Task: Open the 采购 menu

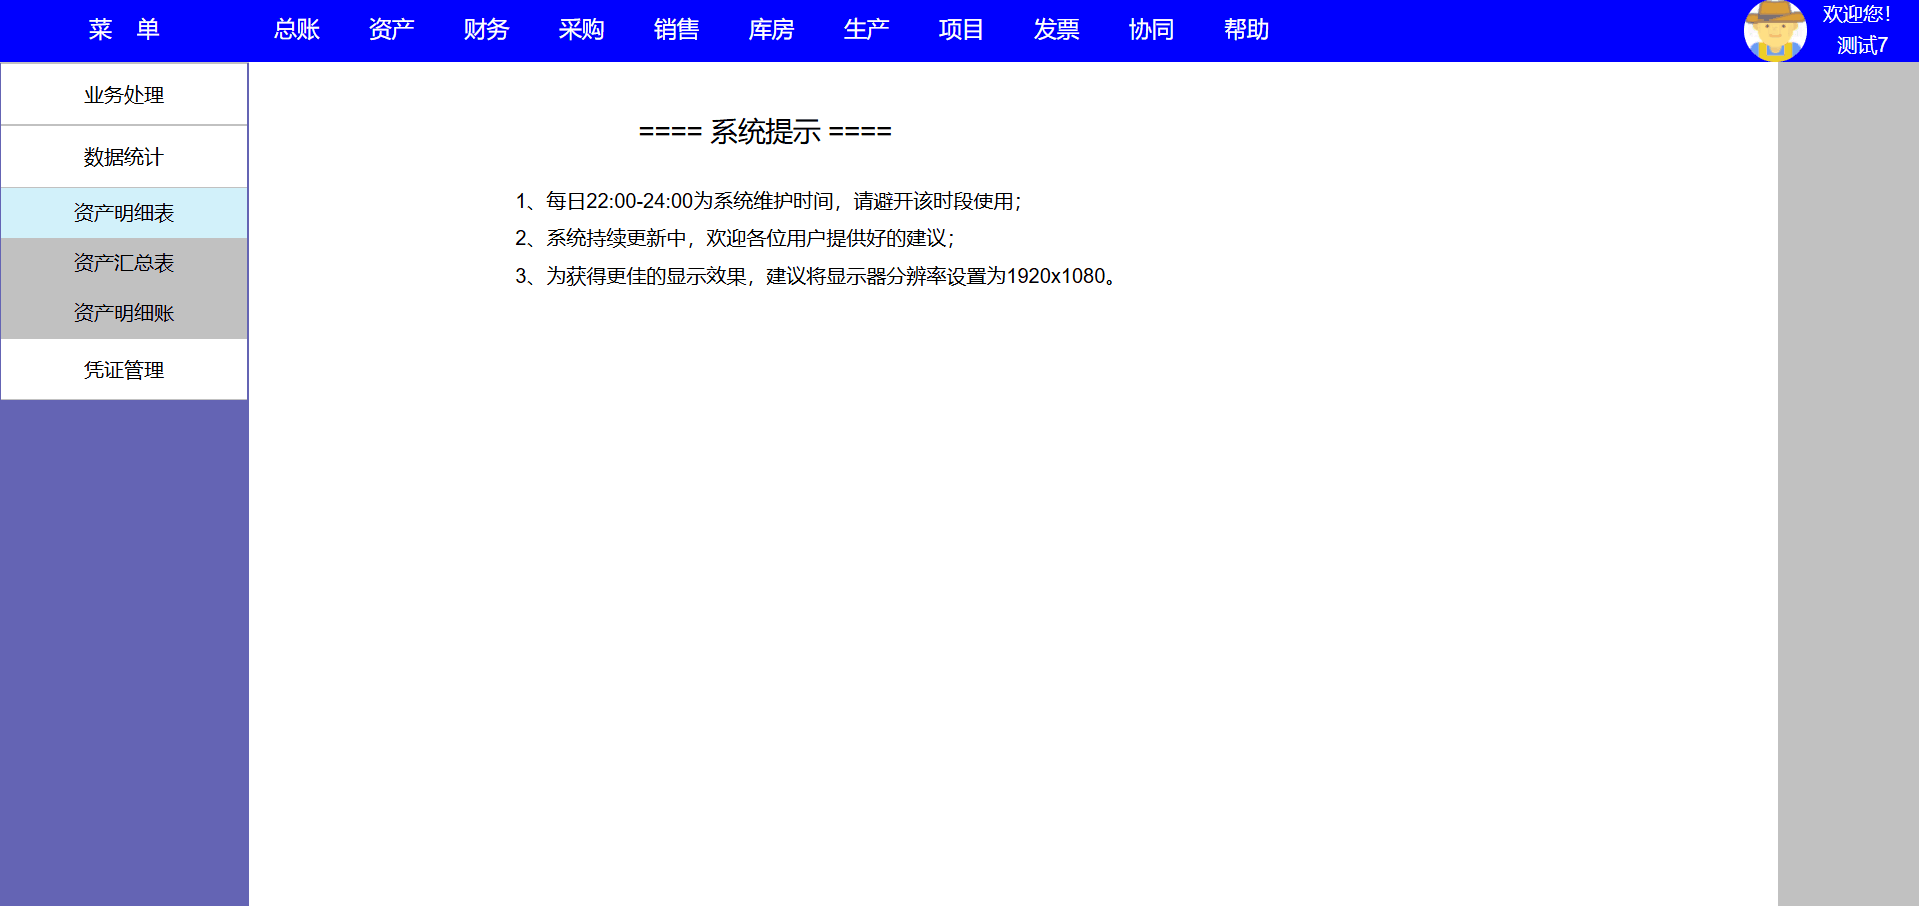Action: (581, 30)
